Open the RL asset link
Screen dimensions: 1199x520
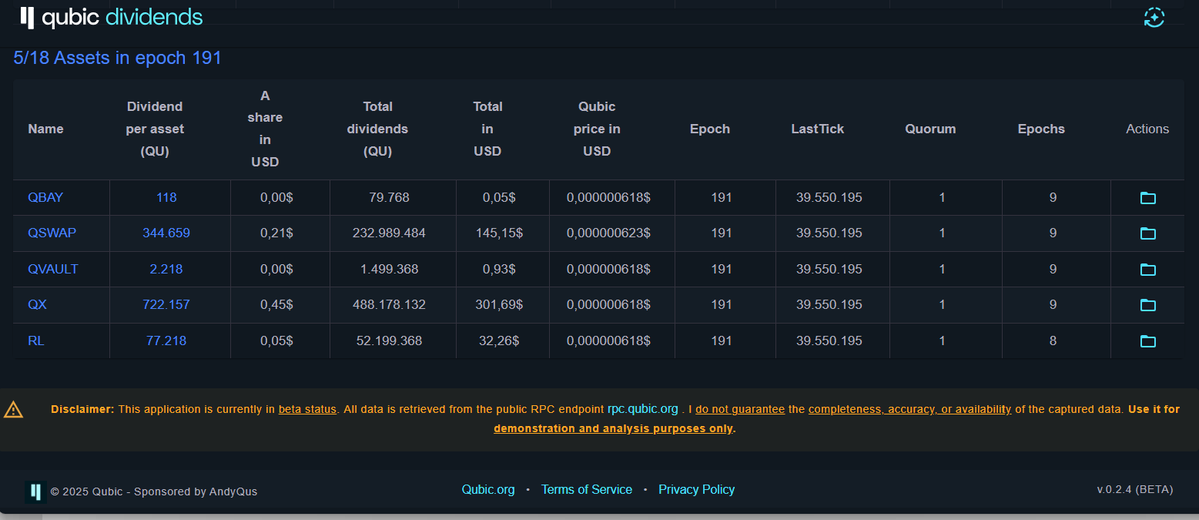pos(35,340)
